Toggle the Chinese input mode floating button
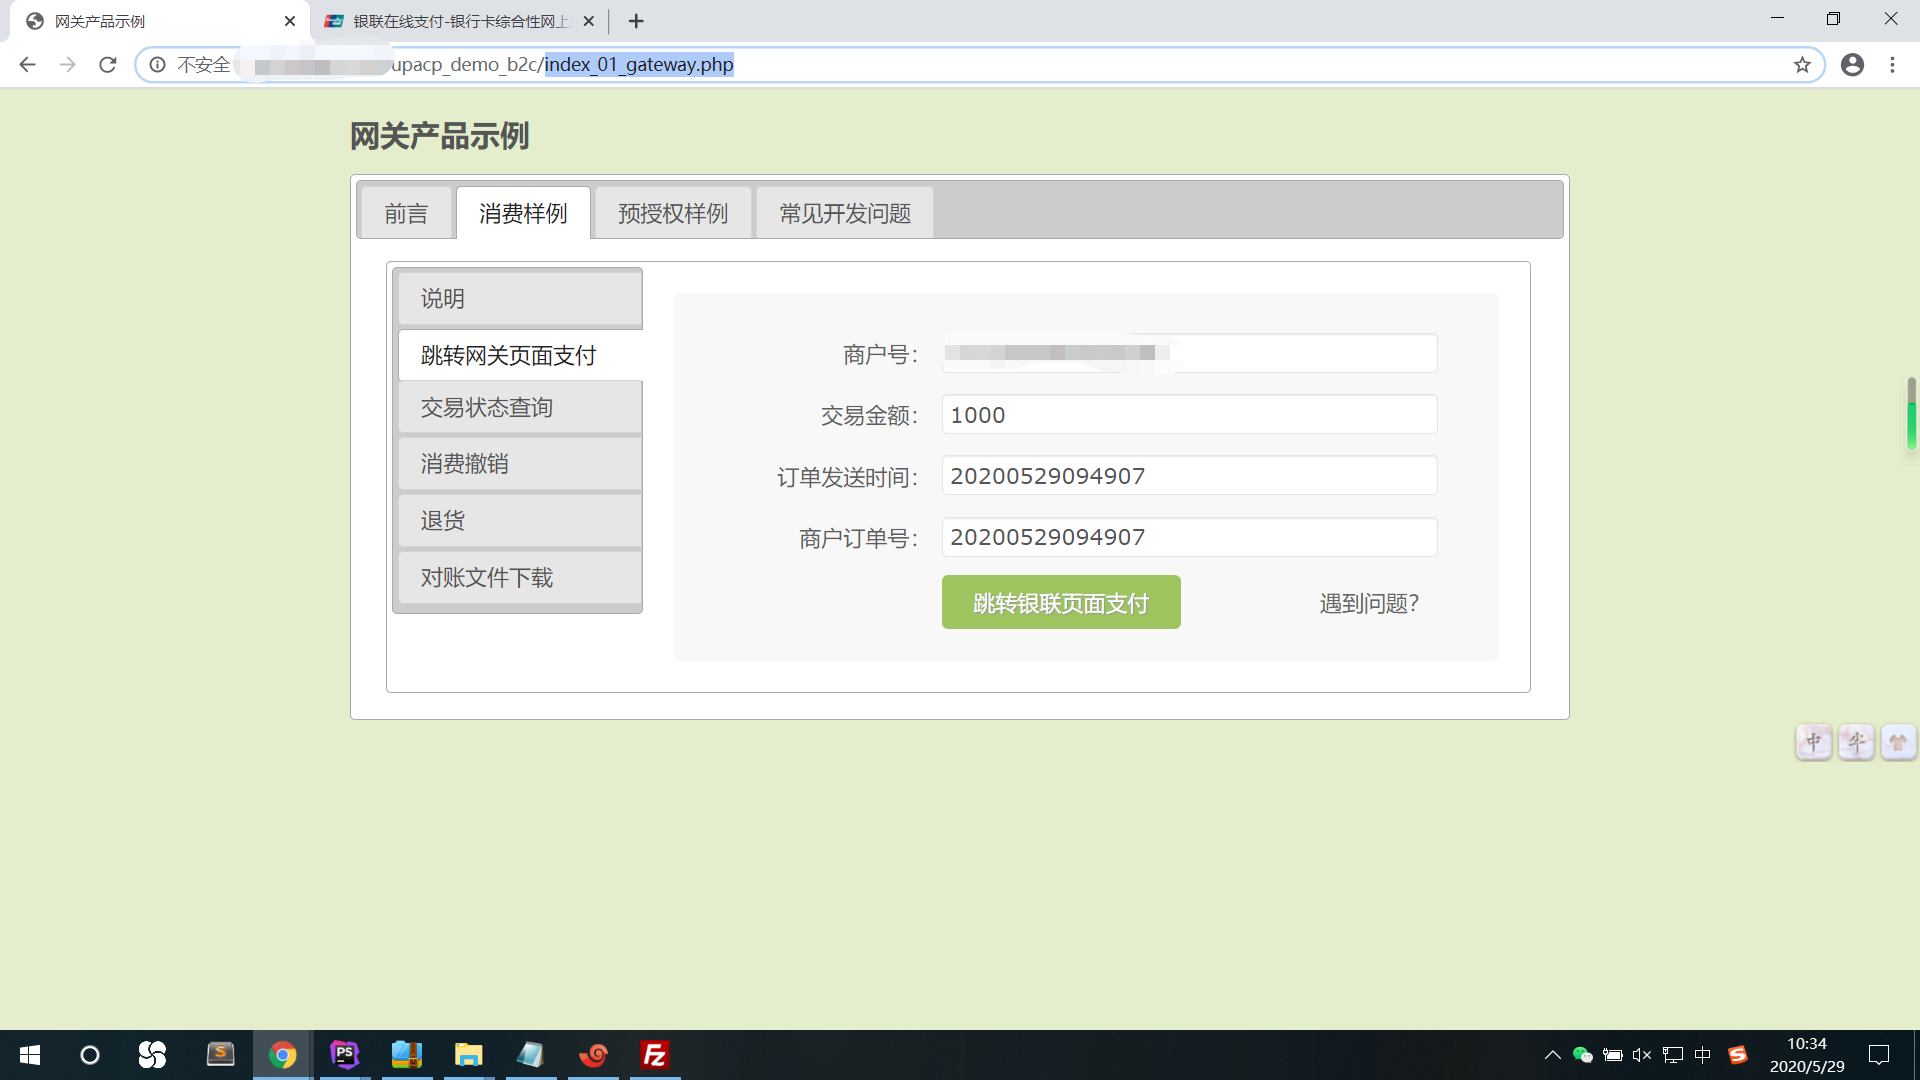The image size is (1920, 1080). coord(1813,742)
